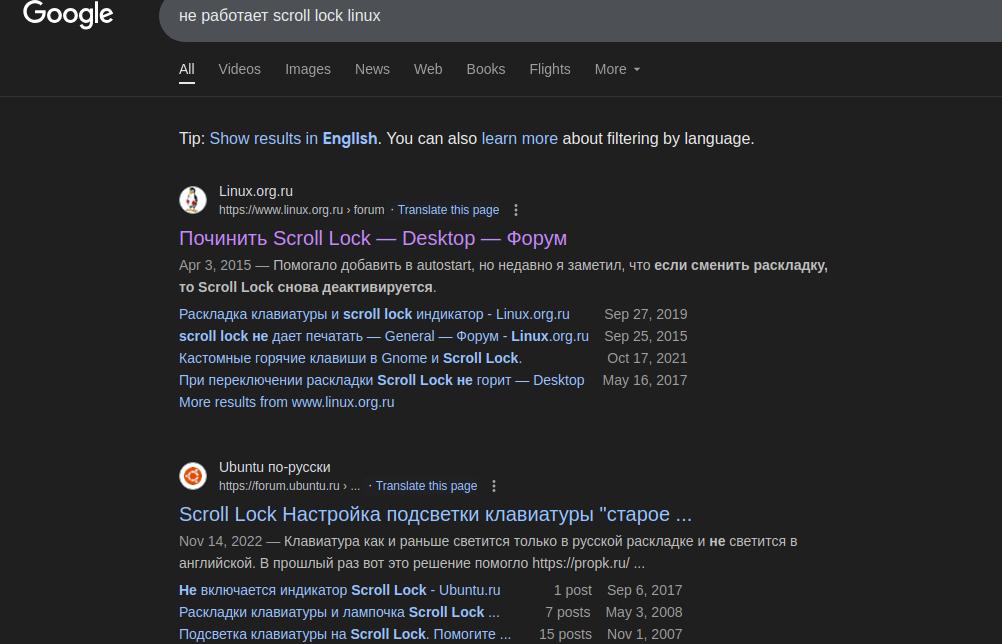Click the 7 posts count
Screen dimensions: 1002x644
pos(567,612)
